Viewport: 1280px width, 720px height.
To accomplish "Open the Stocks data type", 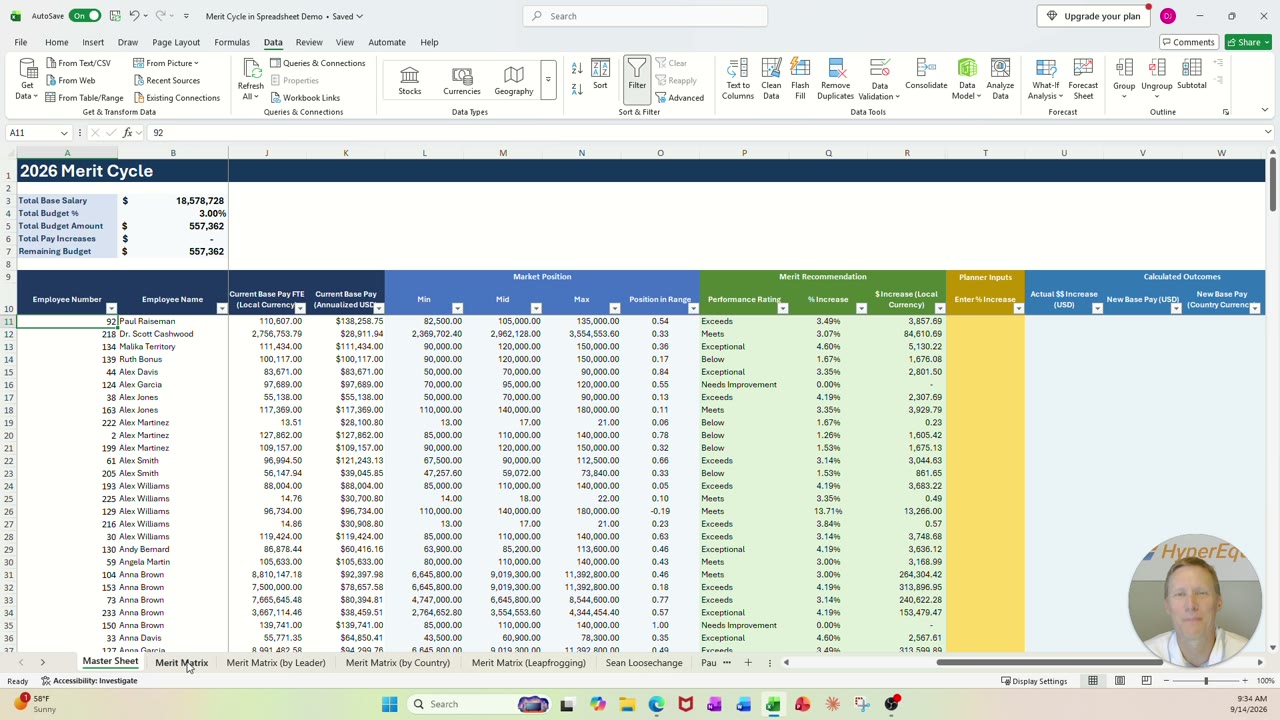I will click(410, 80).
